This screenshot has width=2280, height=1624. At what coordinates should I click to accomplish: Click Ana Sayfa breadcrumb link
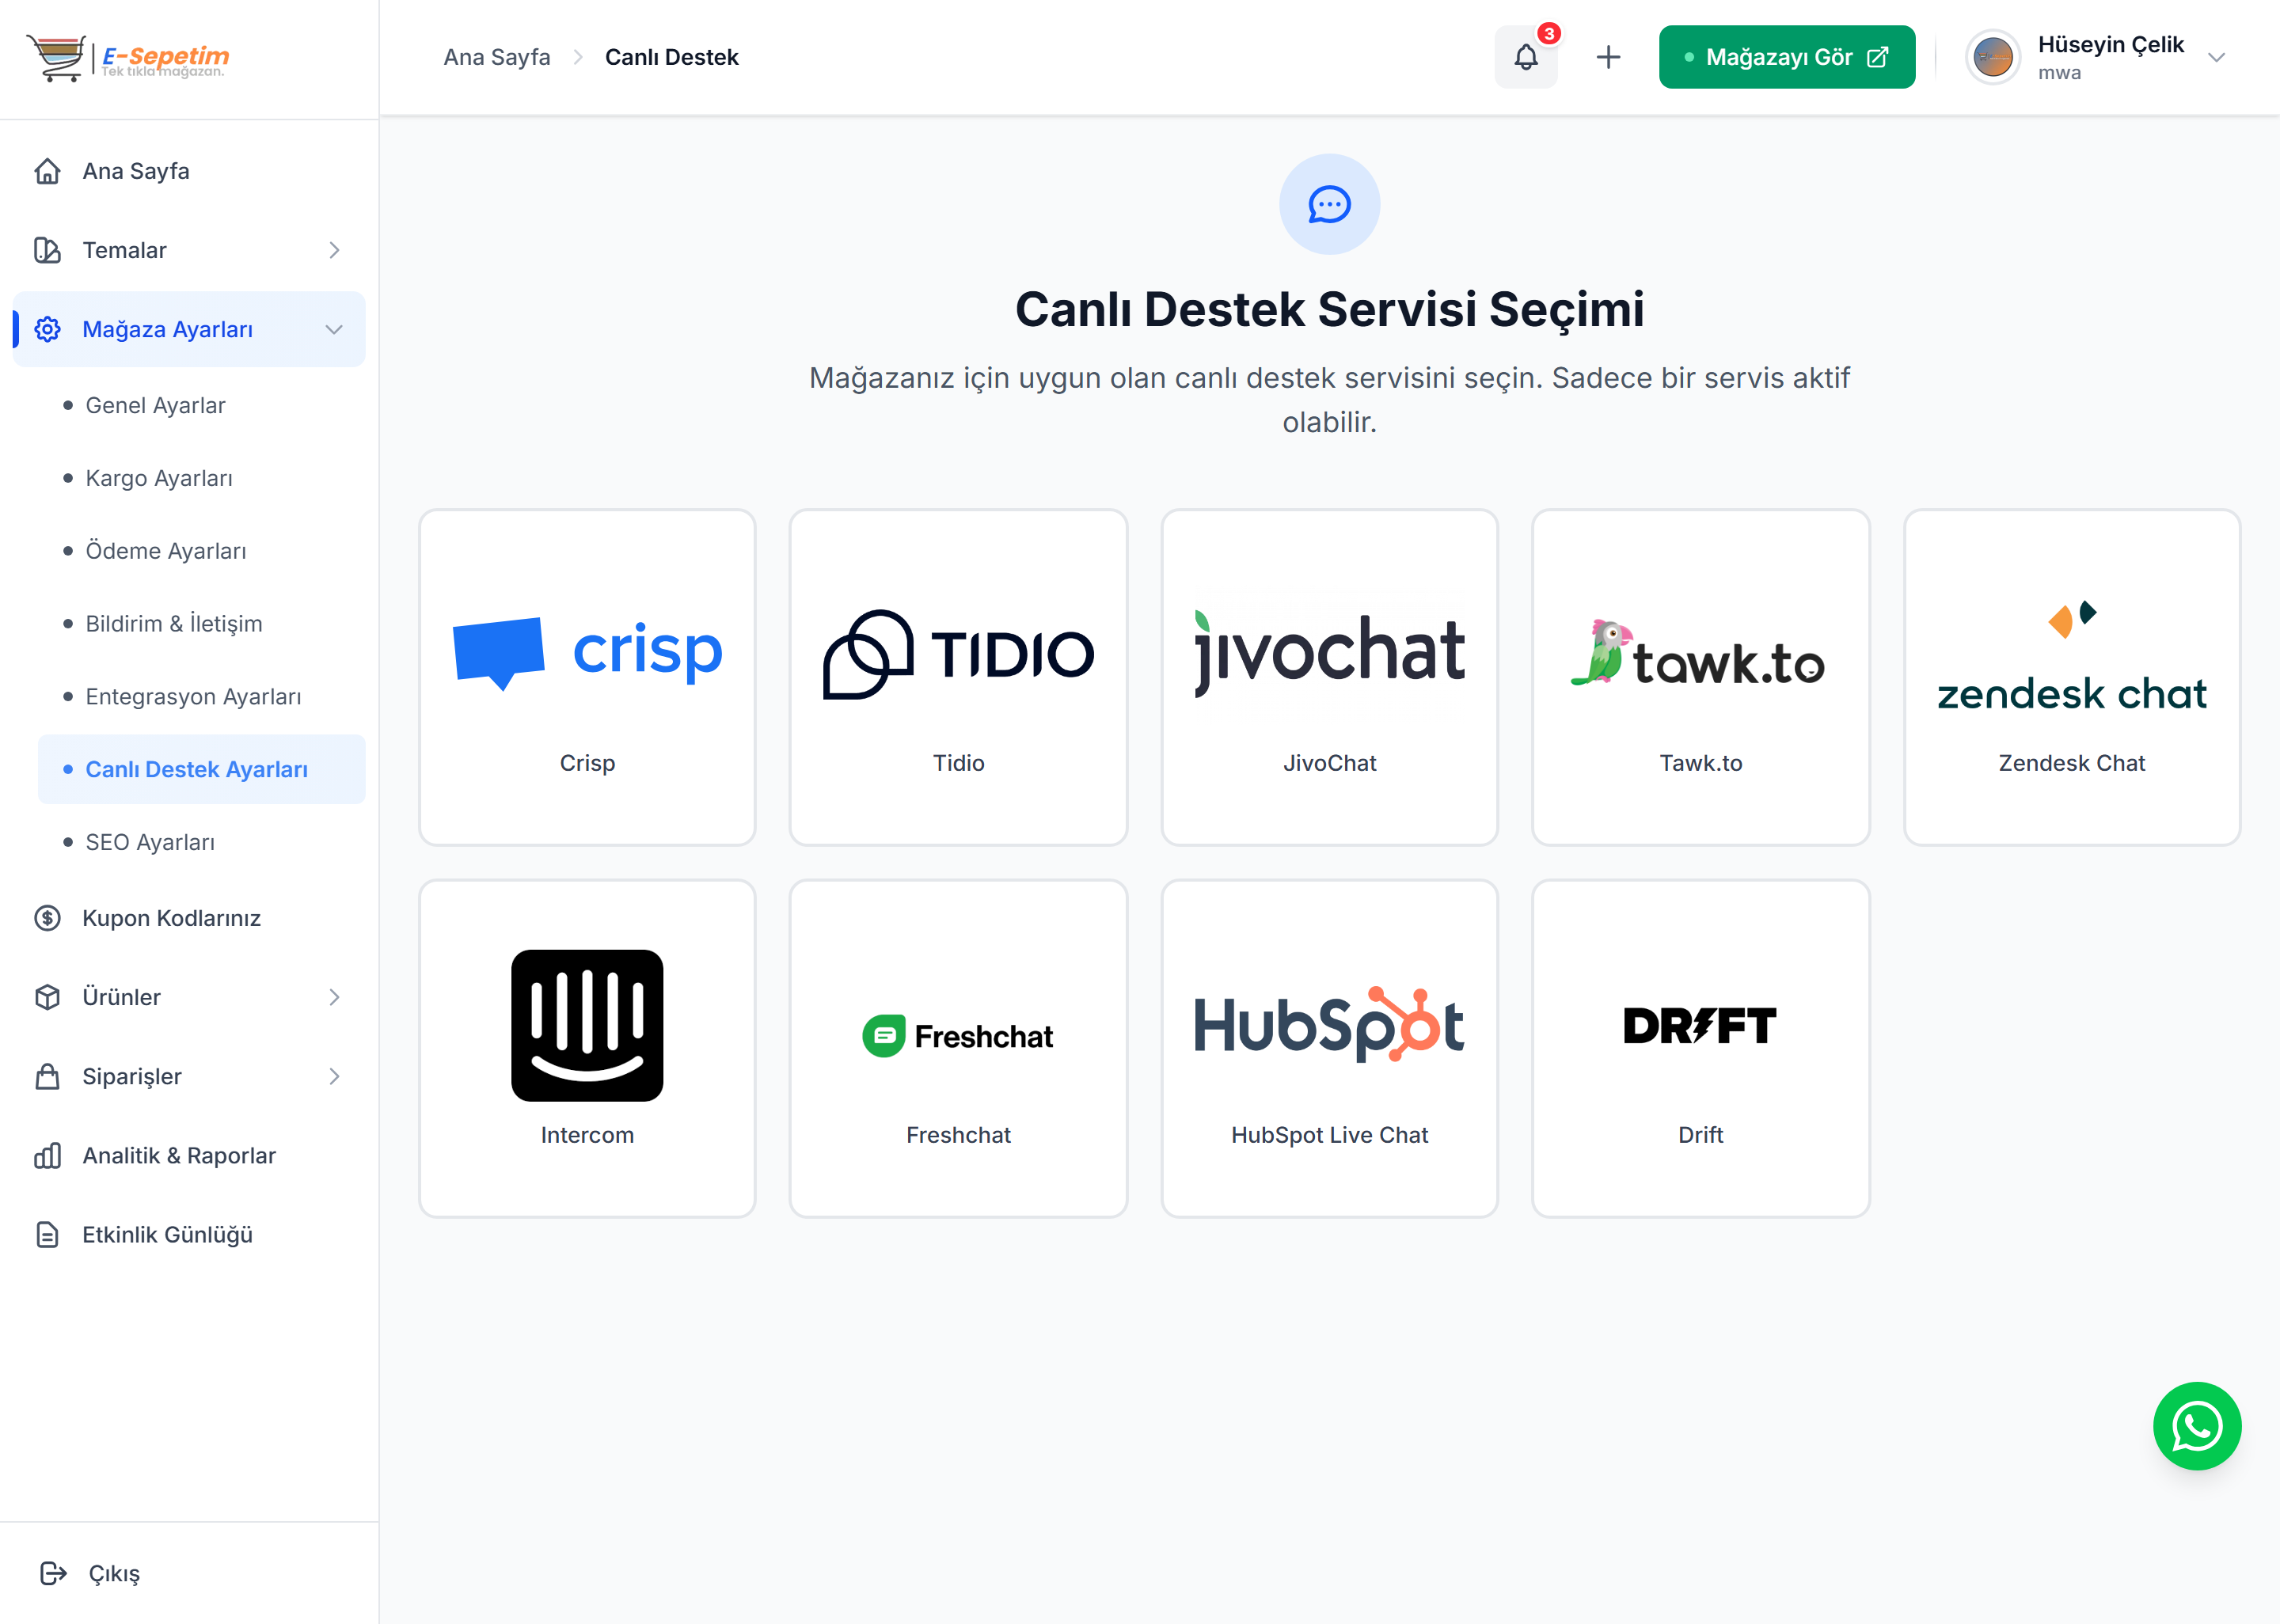tap(497, 57)
